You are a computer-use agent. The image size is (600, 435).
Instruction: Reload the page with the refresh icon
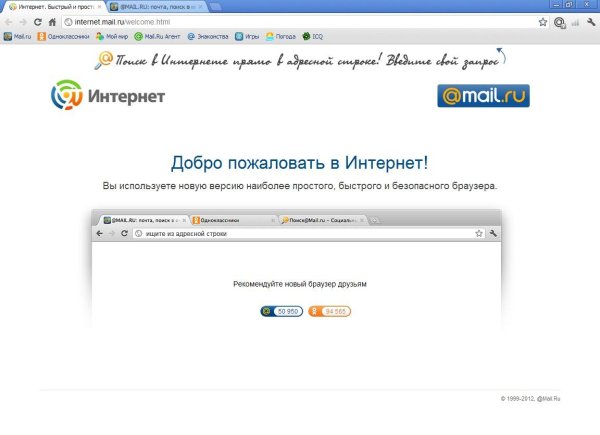38,22
